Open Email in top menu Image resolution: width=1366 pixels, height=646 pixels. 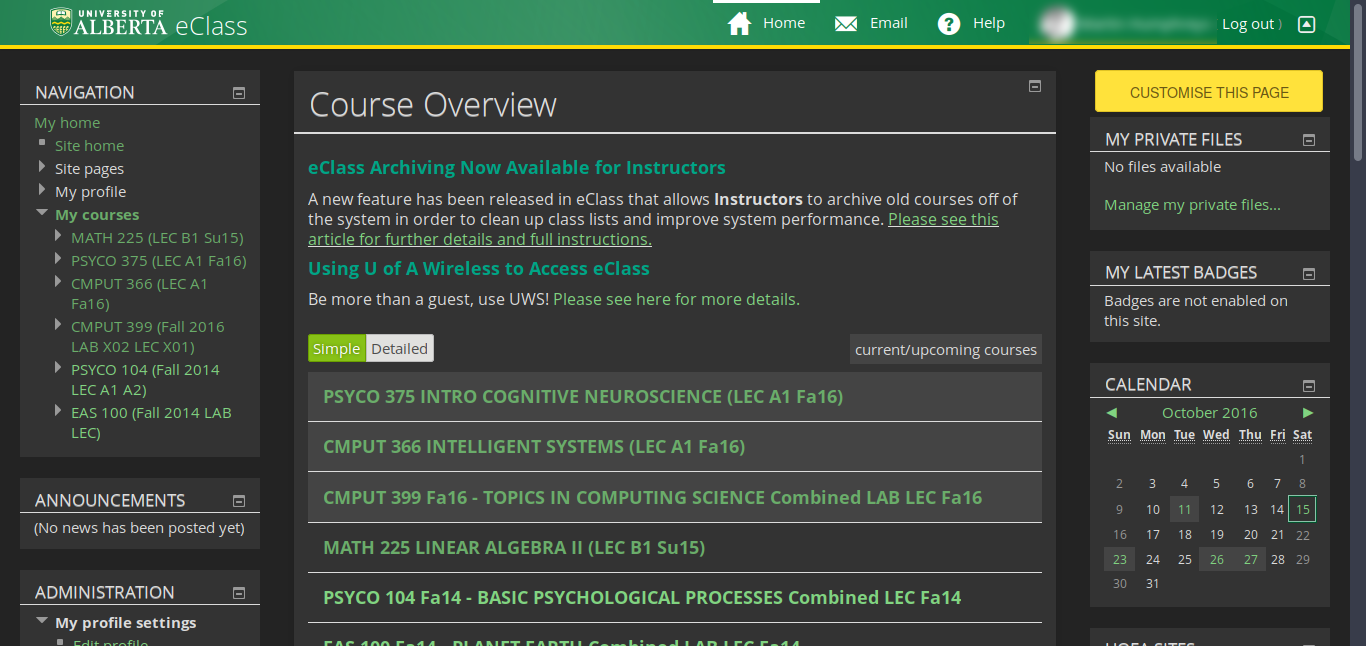pyautogui.click(x=889, y=23)
